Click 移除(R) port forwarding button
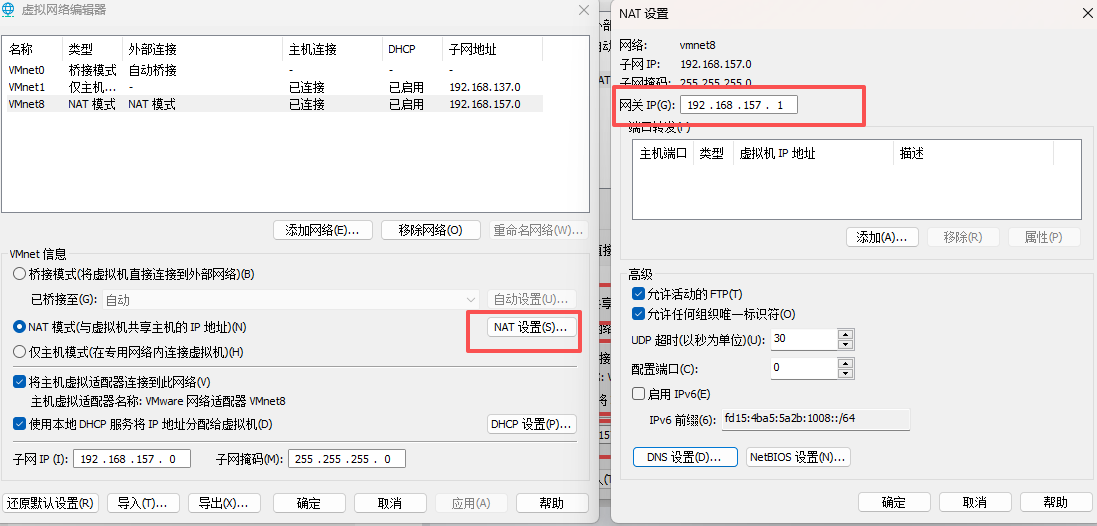The width and height of the screenshot is (1097, 526). coord(963,237)
